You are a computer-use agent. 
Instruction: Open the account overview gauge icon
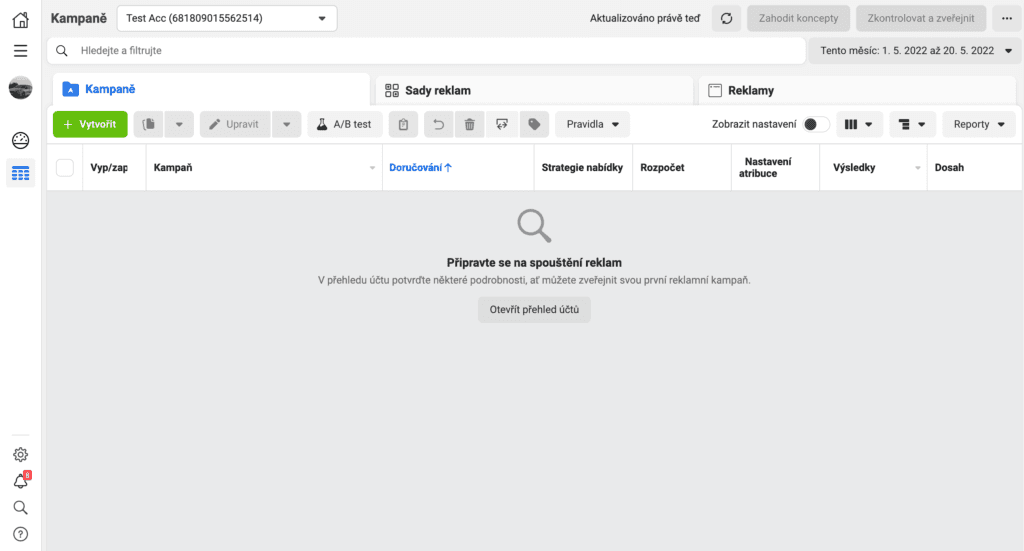coord(20,140)
